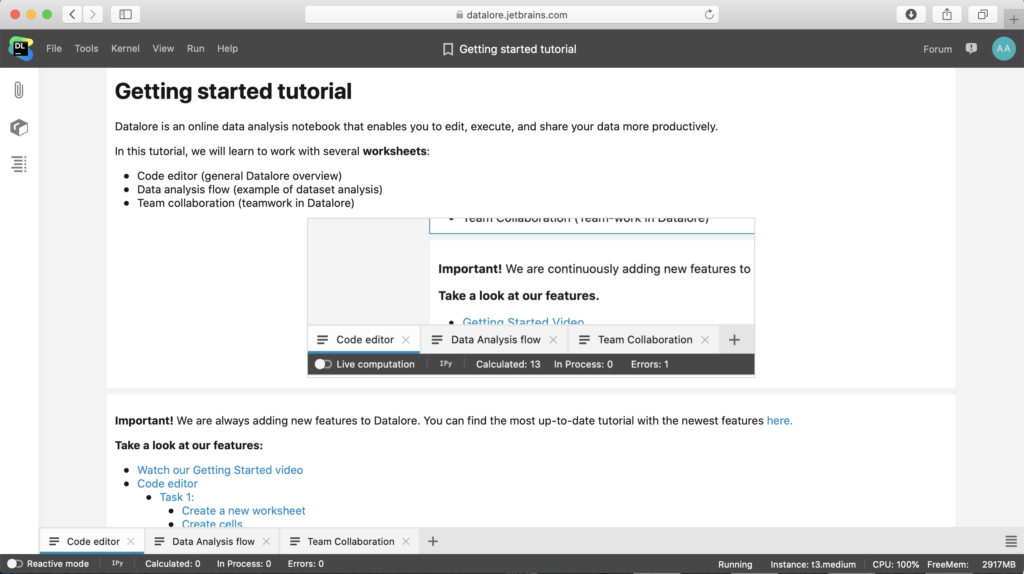The width and height of the screenshot is (1024, 574).
Task: Click the notebook title in header
Action: (517, 49)
